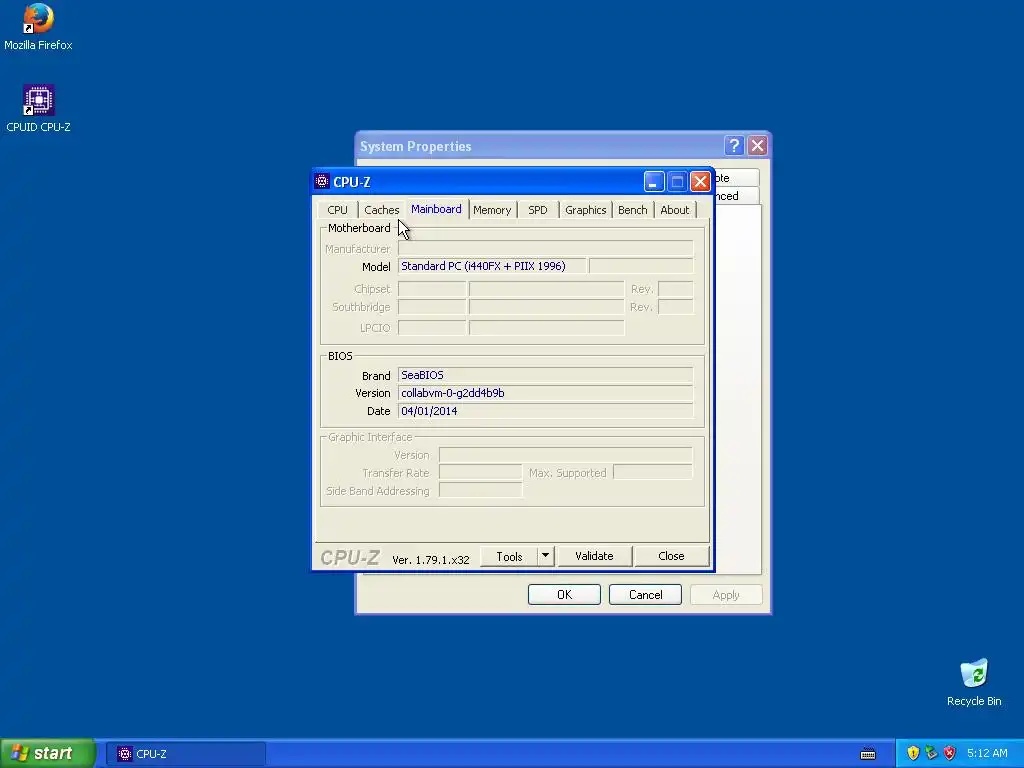Image resolution: width=1024 pixels, height=768 pixels.
Task: Click the Tools button in CPU-Z
Action: pyautogui.click(x=509, y=556)
